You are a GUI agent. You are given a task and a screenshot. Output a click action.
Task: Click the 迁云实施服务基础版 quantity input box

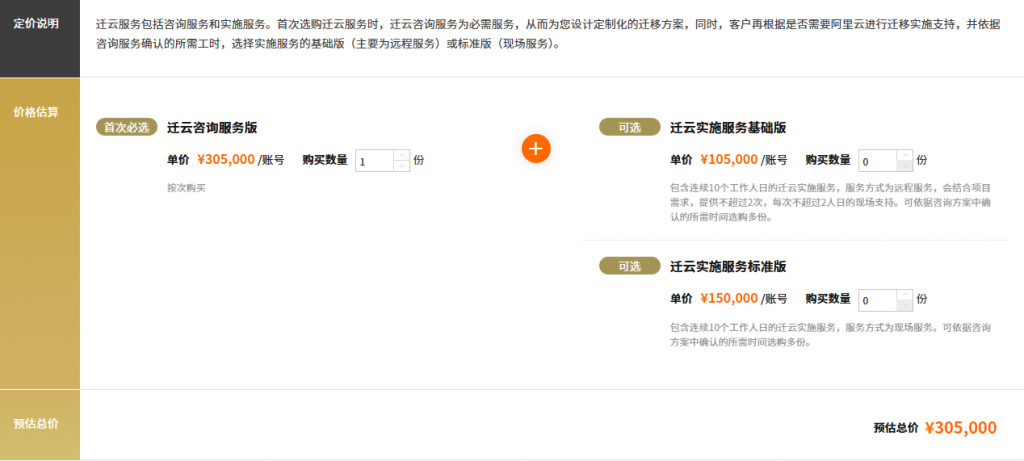point(877,160)
